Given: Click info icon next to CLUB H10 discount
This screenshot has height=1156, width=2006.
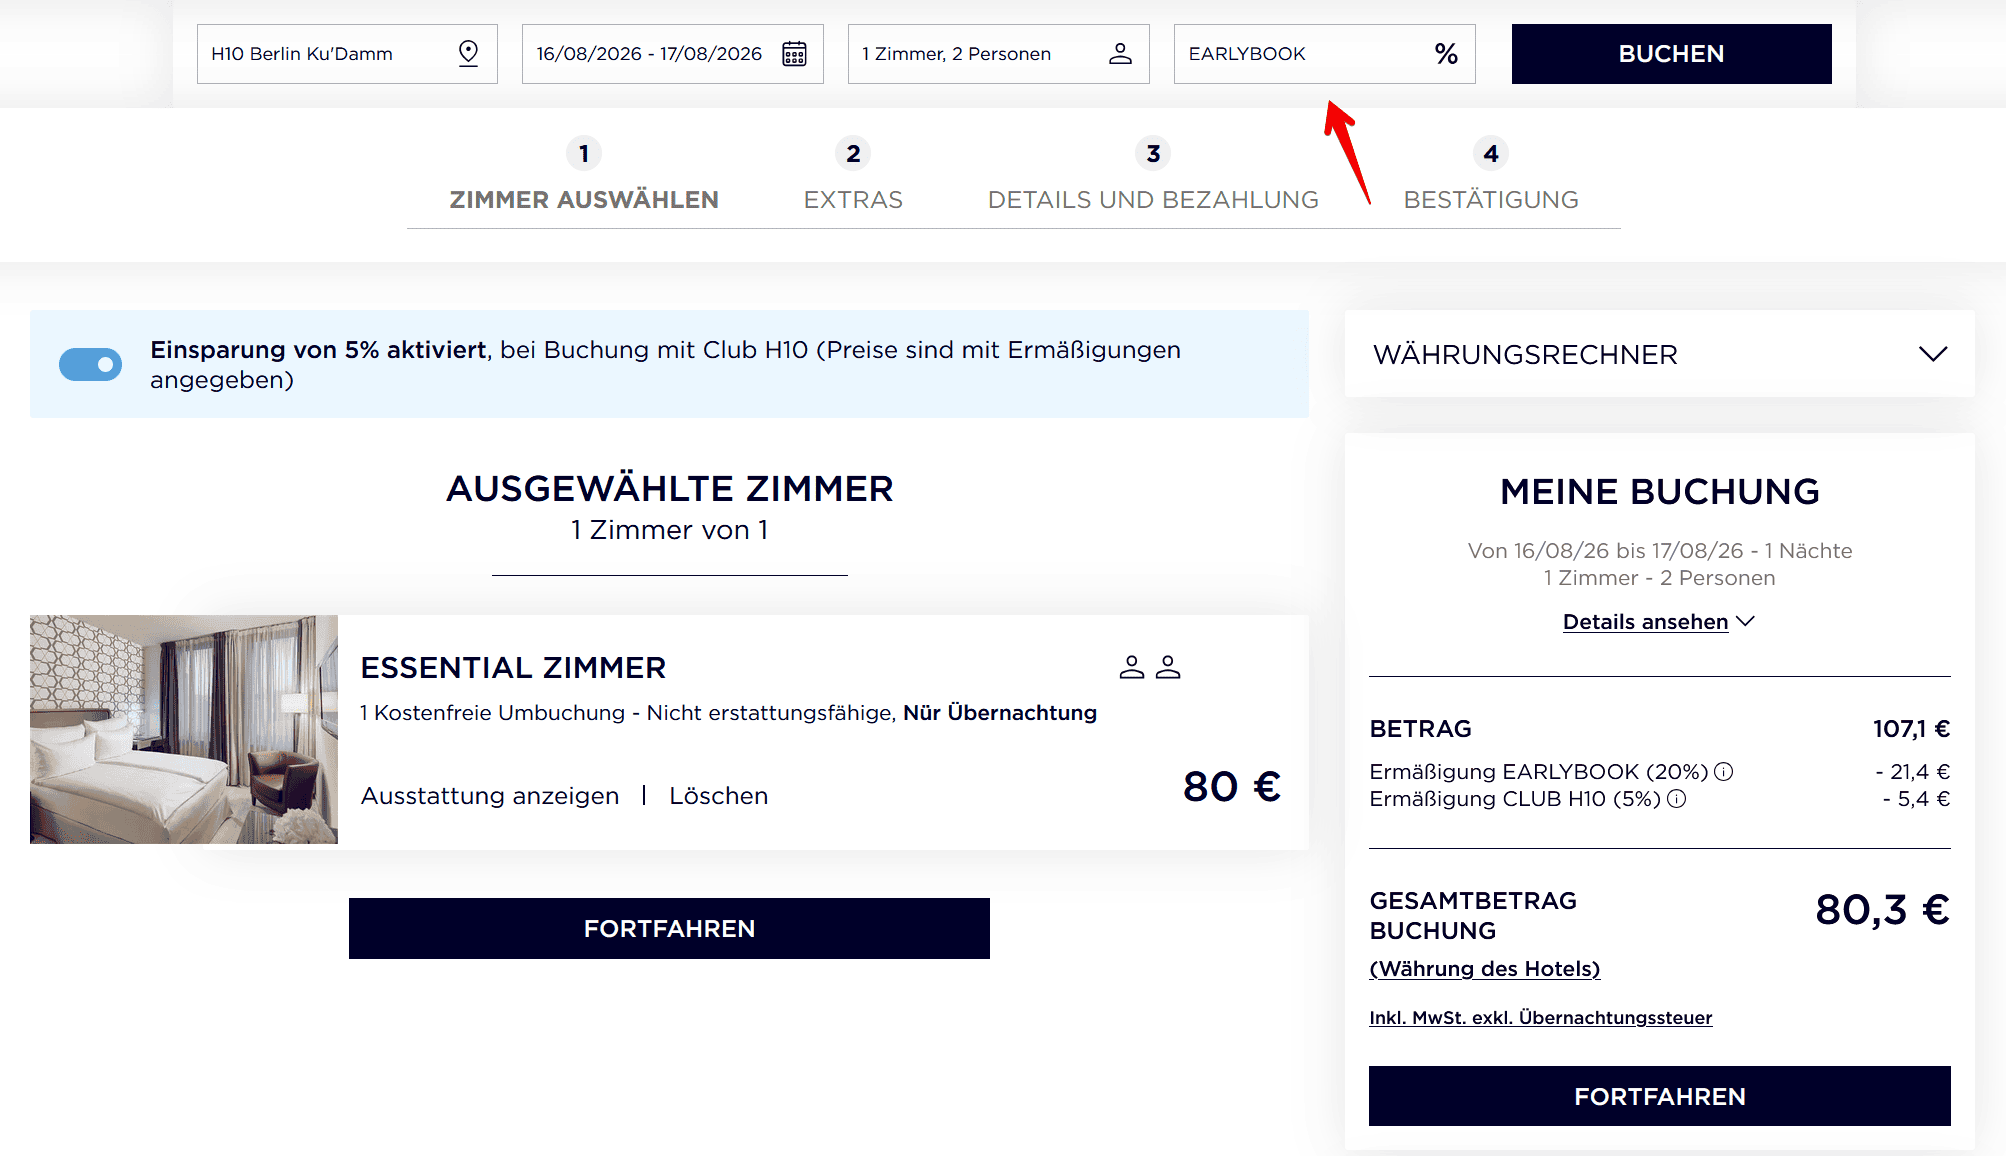Looking at the screenshot, I should tap(1677, 798).
